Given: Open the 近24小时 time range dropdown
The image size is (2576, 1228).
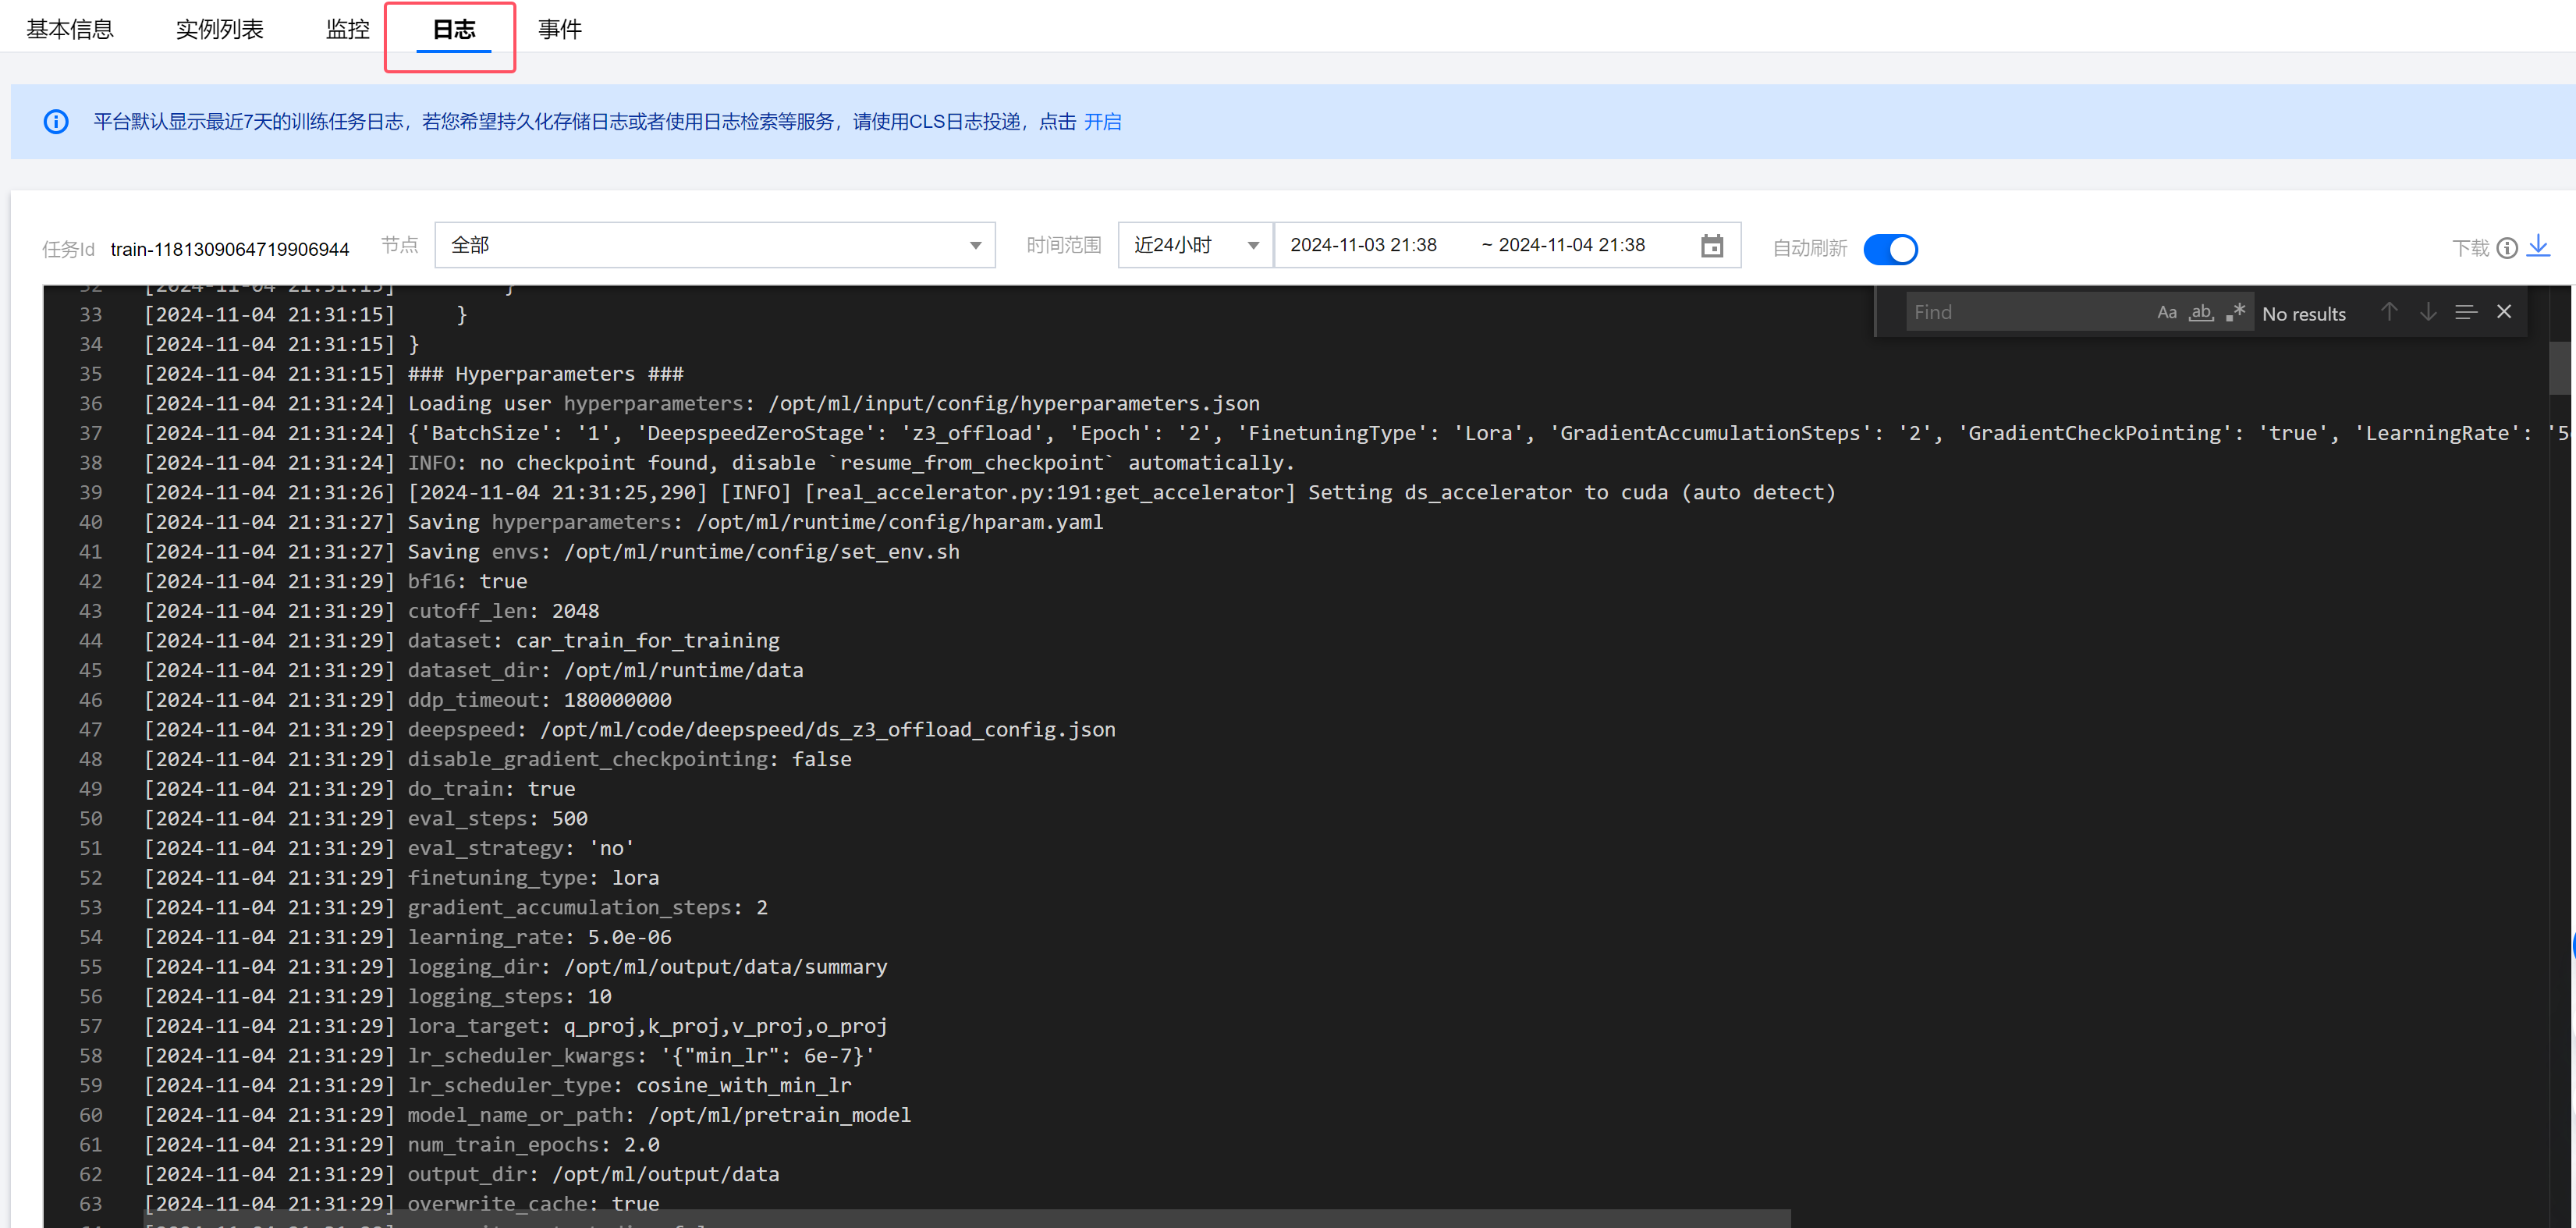Looking at the screenshot, I should point(1195,245).
